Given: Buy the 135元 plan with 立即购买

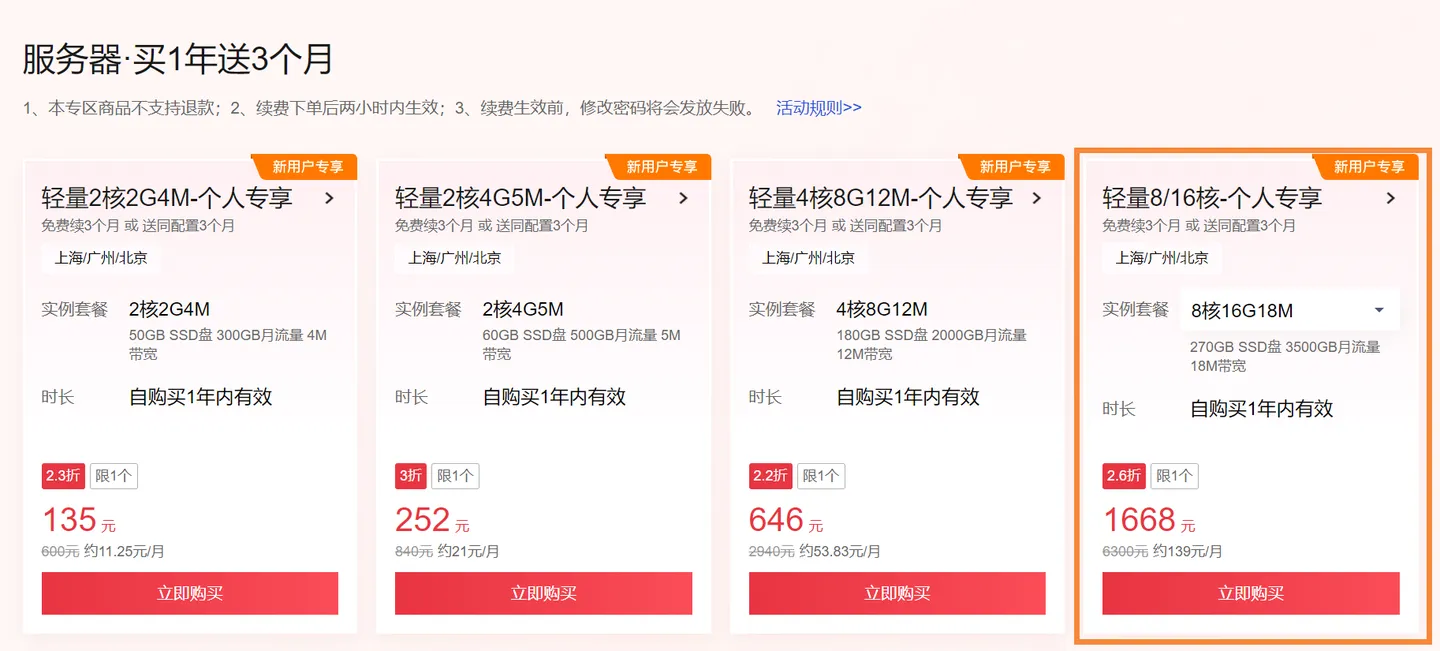Looking at the screenshot, I should (190, 593).
